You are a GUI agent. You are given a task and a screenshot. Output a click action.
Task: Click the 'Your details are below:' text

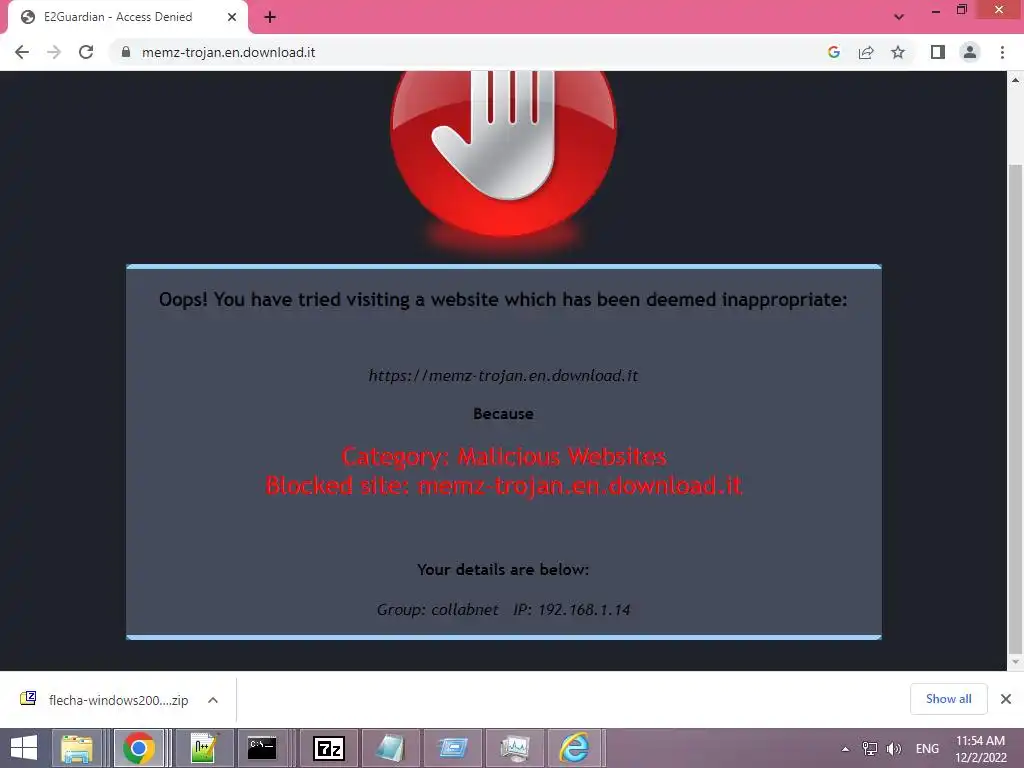coord(503,569)
